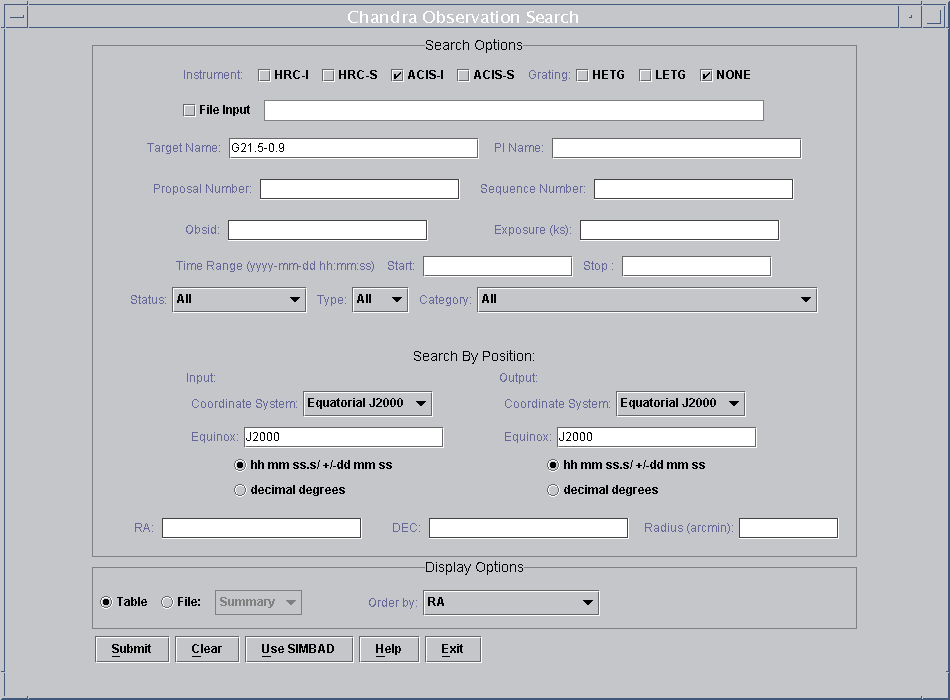The image size is (950, 700).
Task: Click the File Input path field
Action: pyautogui.click(x=514, y=110)
